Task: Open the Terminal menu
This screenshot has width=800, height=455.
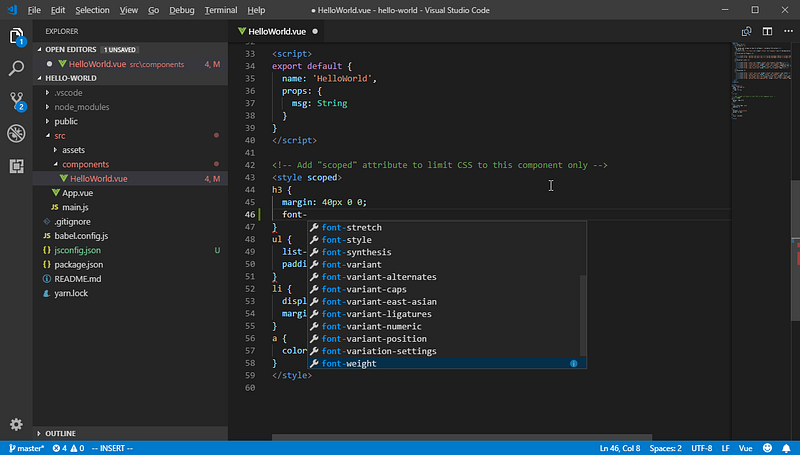Action: click(x=220, y=10)
